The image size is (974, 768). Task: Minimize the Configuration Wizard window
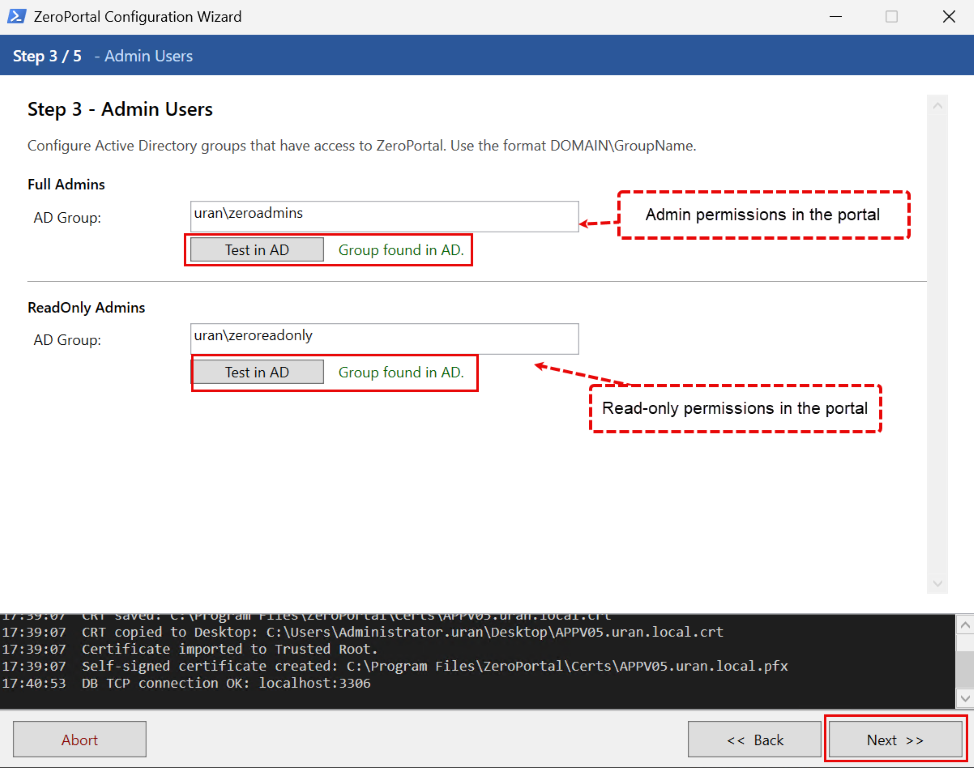click(x=835, y=17)
